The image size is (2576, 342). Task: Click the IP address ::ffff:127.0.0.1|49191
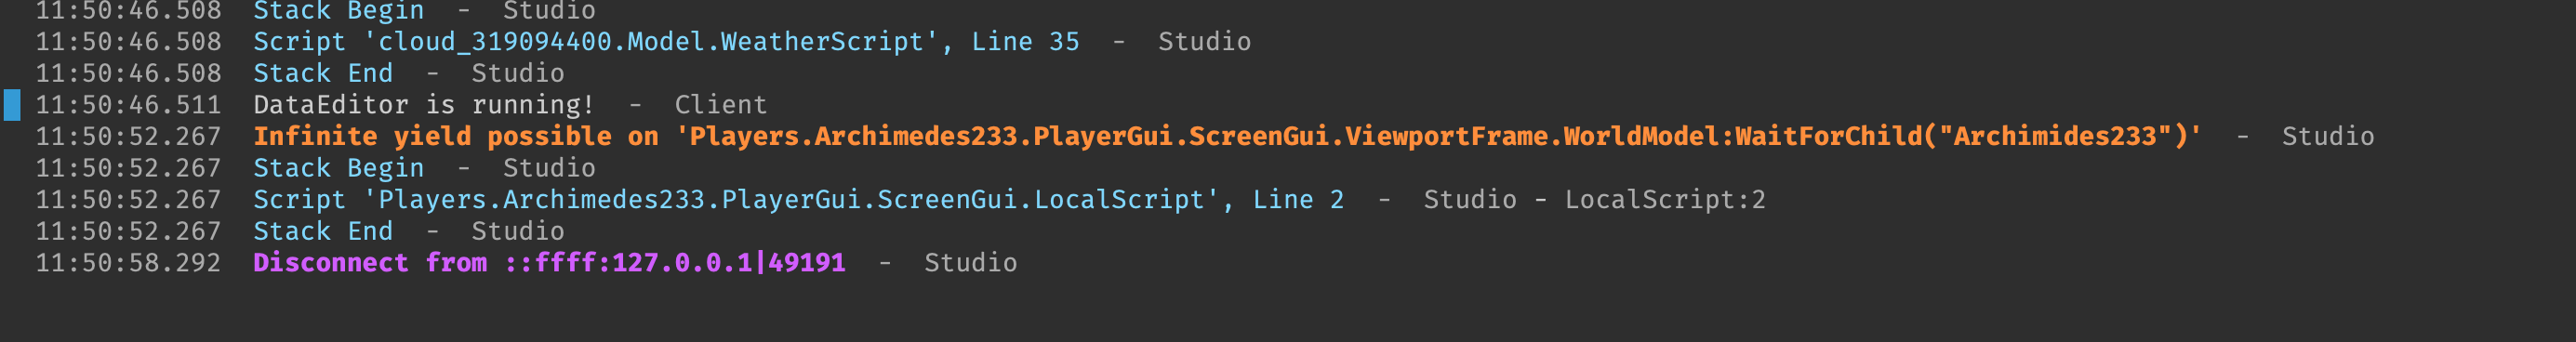[x=675, y=263]
